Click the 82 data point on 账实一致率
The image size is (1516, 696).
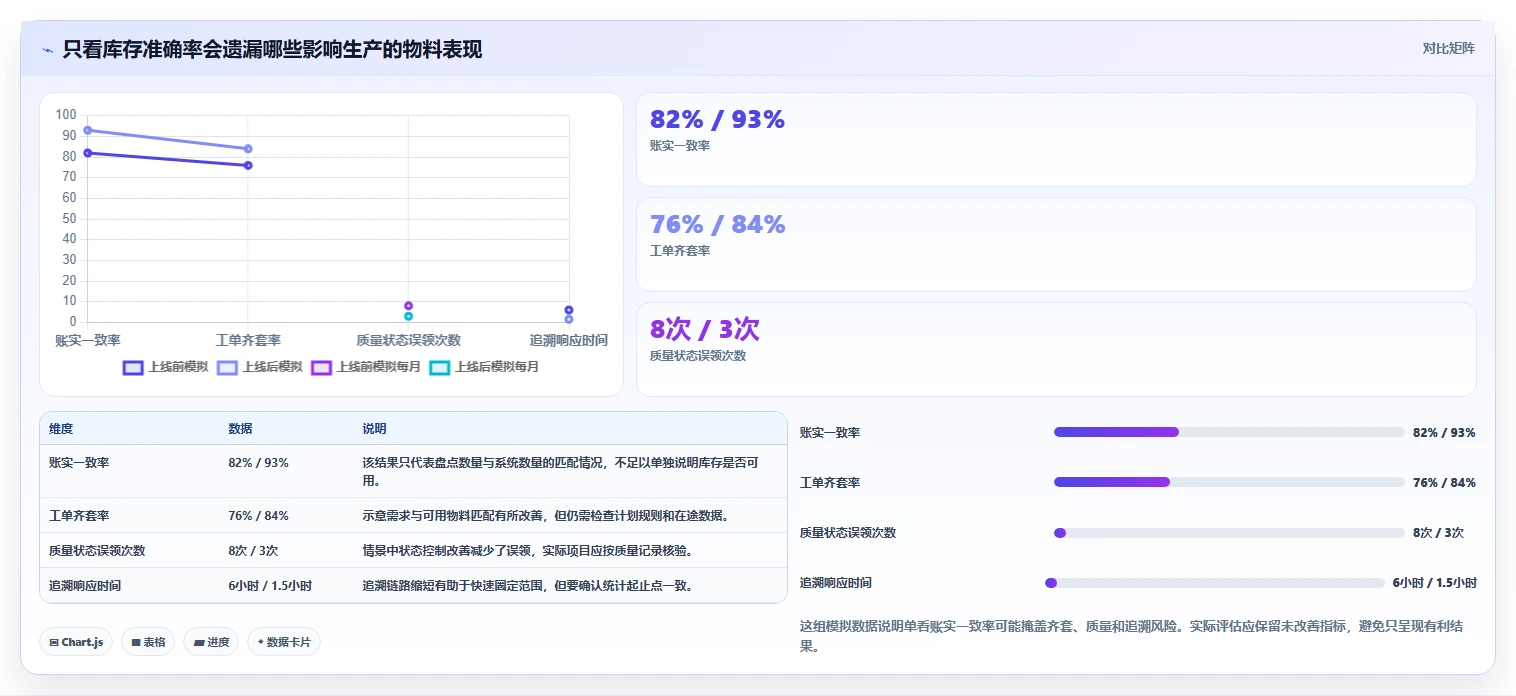tap(88, 153)
